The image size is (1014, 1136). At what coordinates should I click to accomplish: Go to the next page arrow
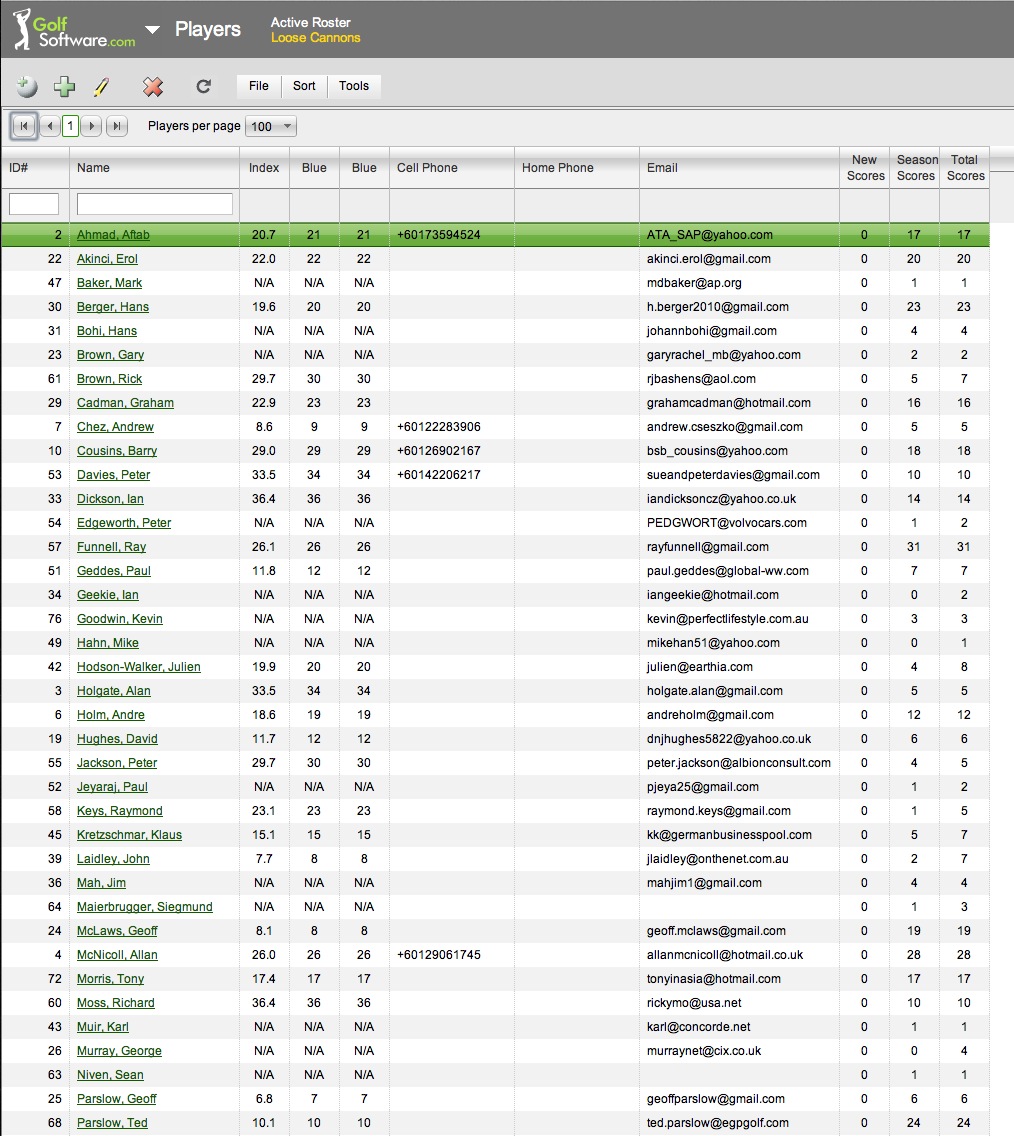[92, 126]
